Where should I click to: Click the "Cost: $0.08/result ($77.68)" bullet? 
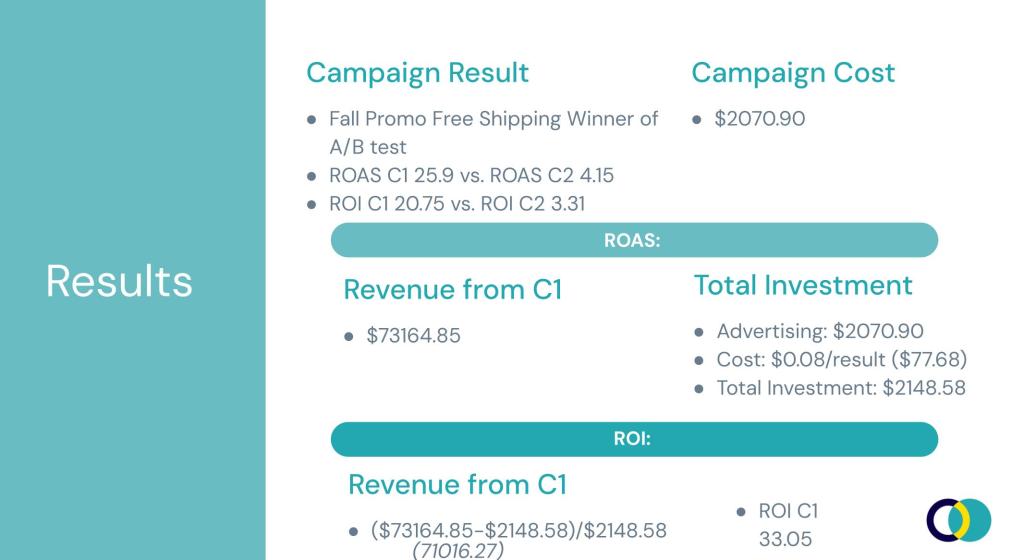tap(841, 359)
